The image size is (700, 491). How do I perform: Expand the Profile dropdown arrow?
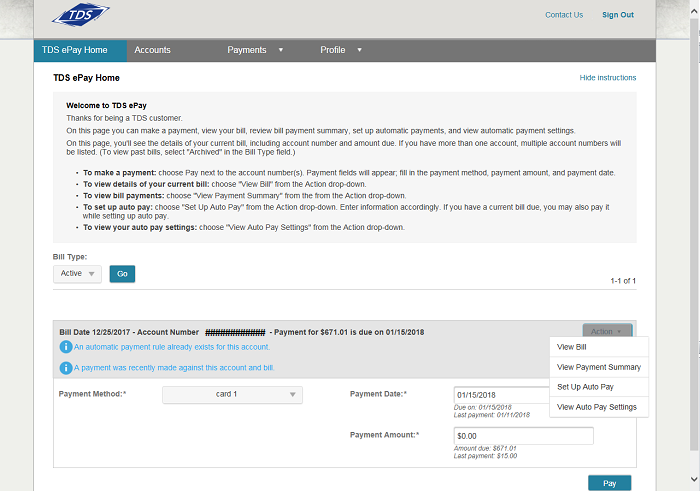coord(359,50)
